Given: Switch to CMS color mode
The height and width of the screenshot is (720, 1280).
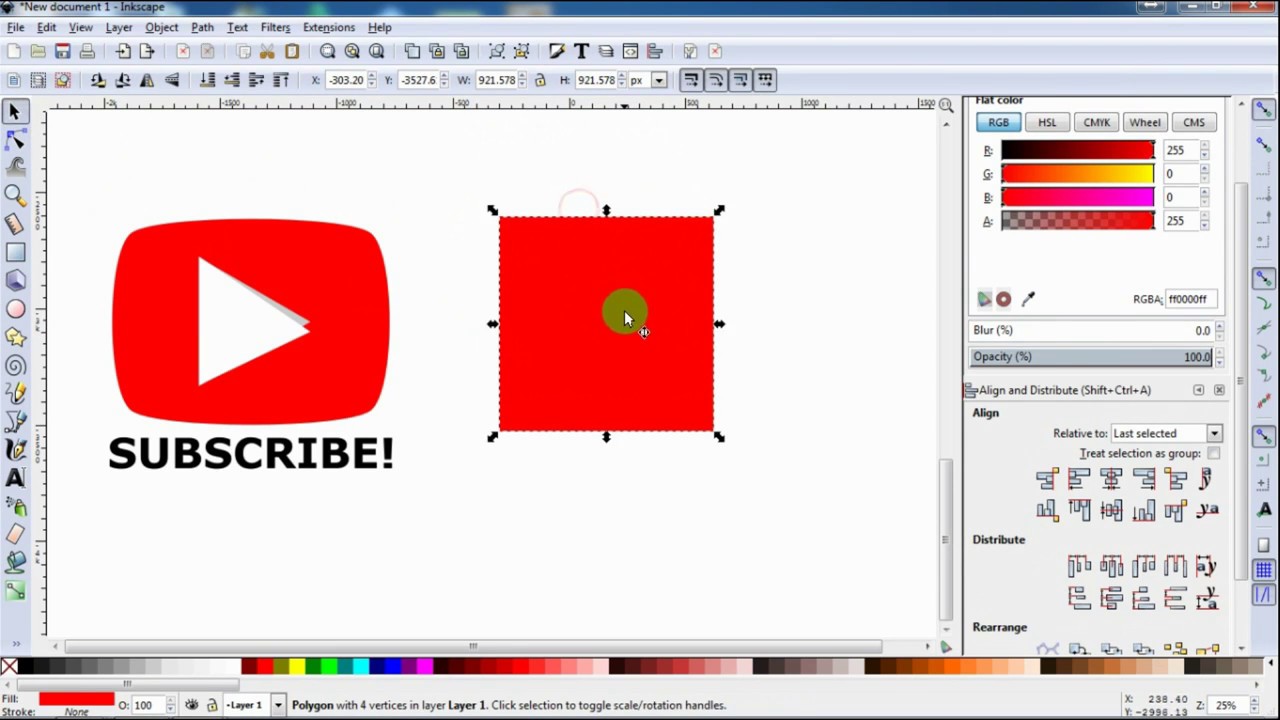Looking at the screenshot, I should 1194,122.
